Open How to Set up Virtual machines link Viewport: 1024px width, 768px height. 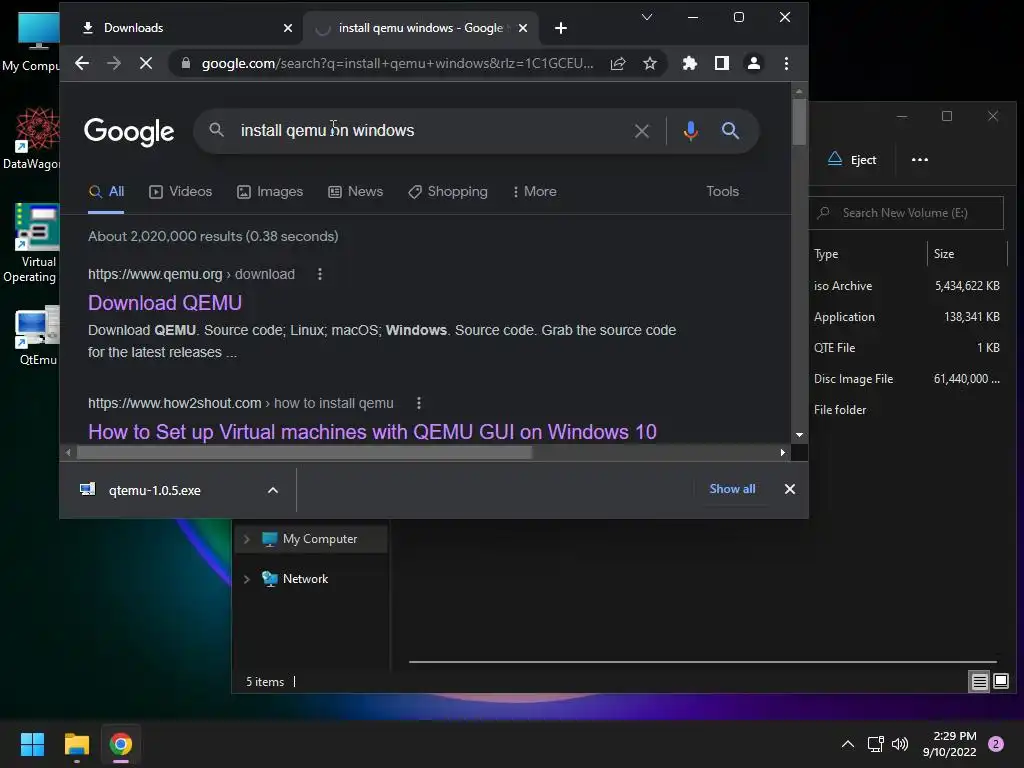[372, 432]
